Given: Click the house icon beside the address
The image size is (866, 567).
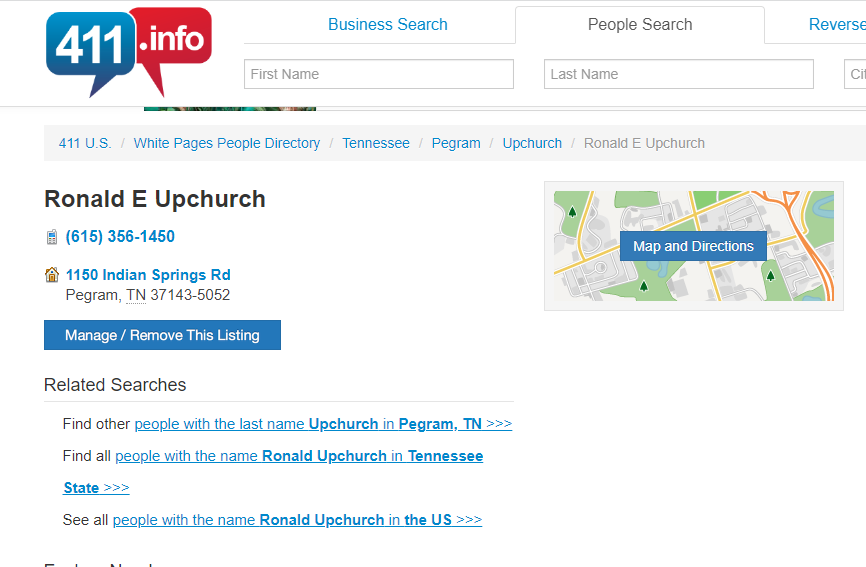Looking at the screenshot, I should point(52,275).
